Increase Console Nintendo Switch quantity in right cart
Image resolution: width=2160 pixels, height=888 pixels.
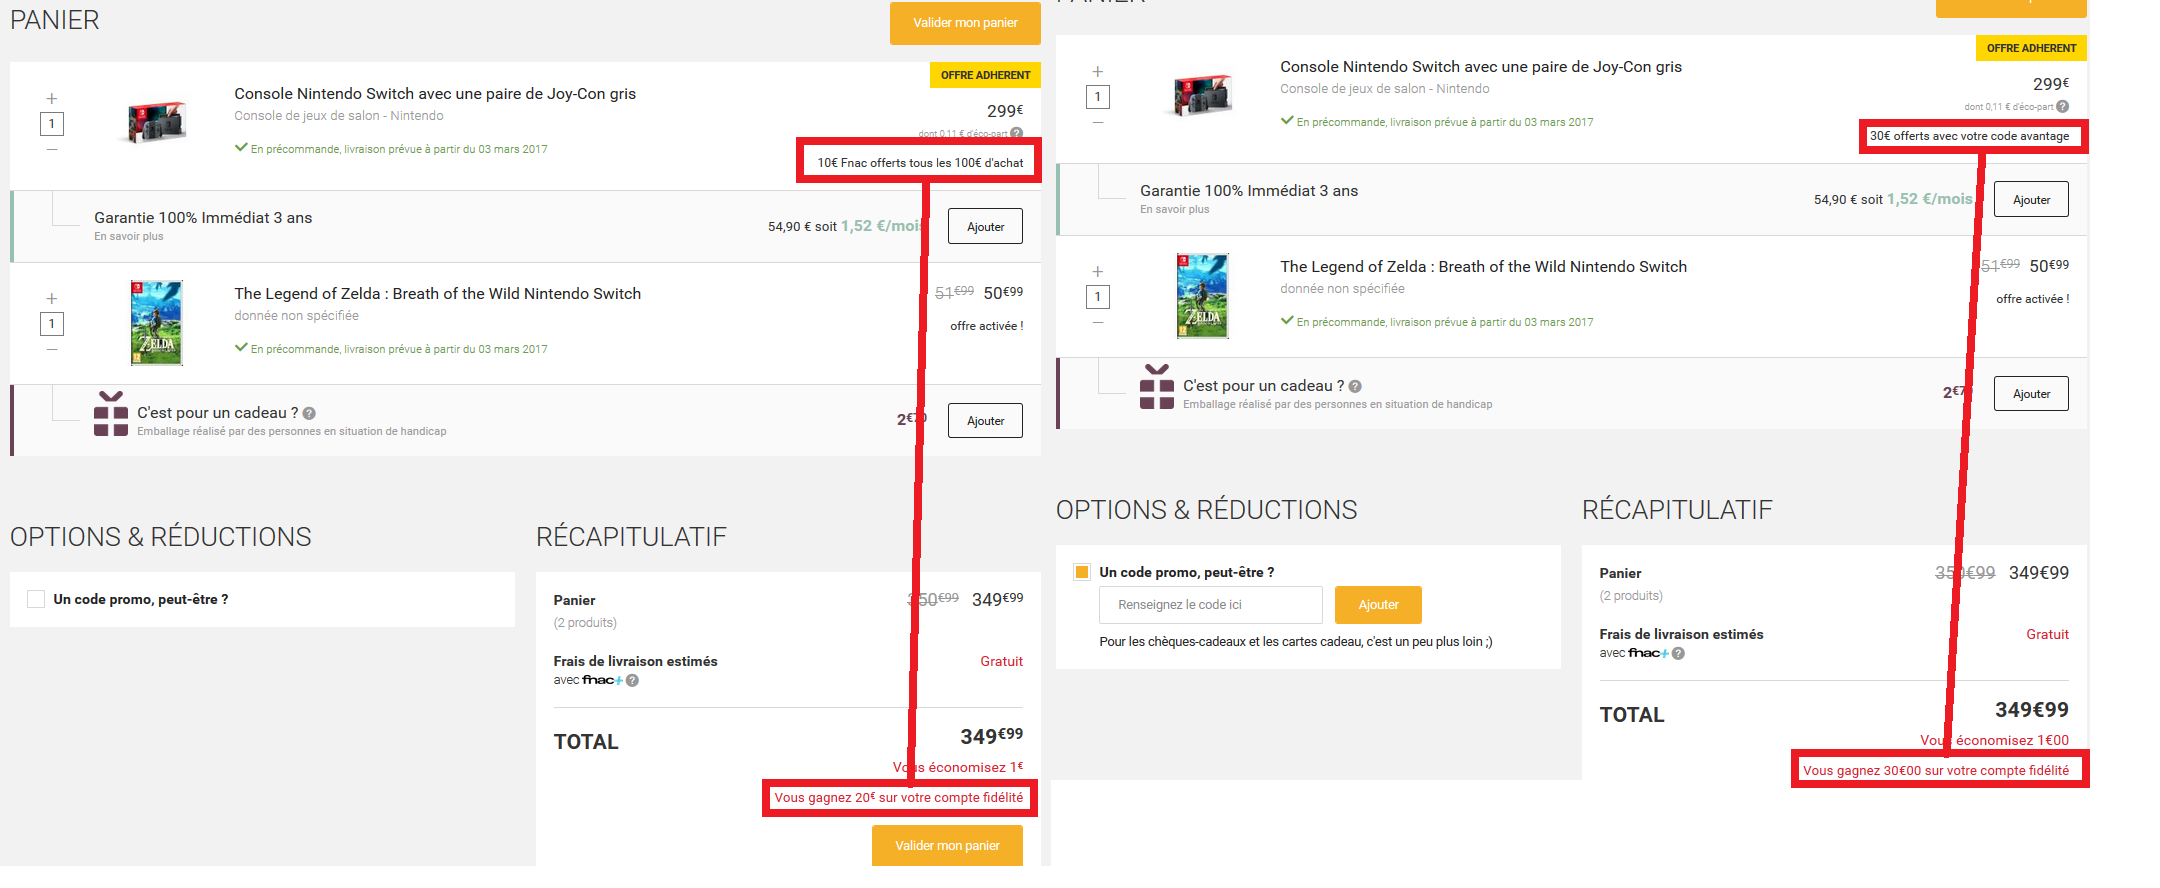[x=1098, y=72]
